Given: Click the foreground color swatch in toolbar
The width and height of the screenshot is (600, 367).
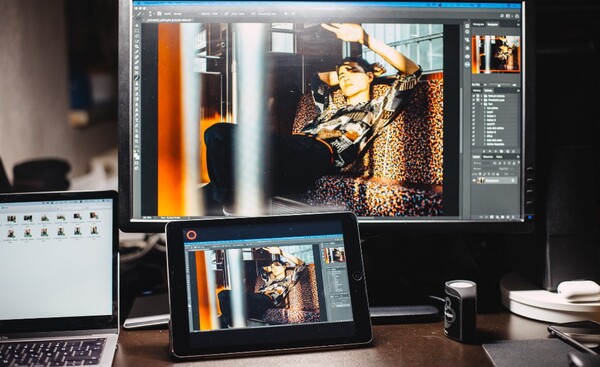Looking at the screenshot, I should click(x=136, y=154).
